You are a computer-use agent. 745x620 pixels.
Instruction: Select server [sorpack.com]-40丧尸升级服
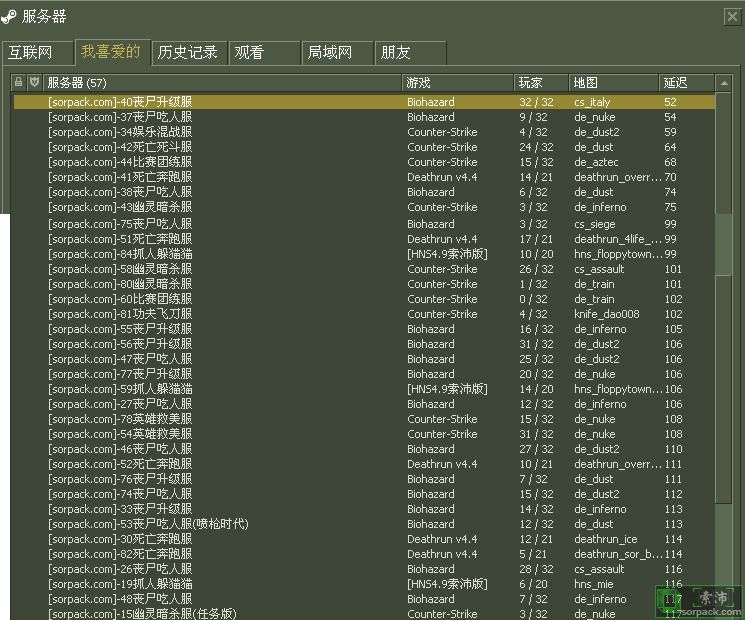(120, 102)
